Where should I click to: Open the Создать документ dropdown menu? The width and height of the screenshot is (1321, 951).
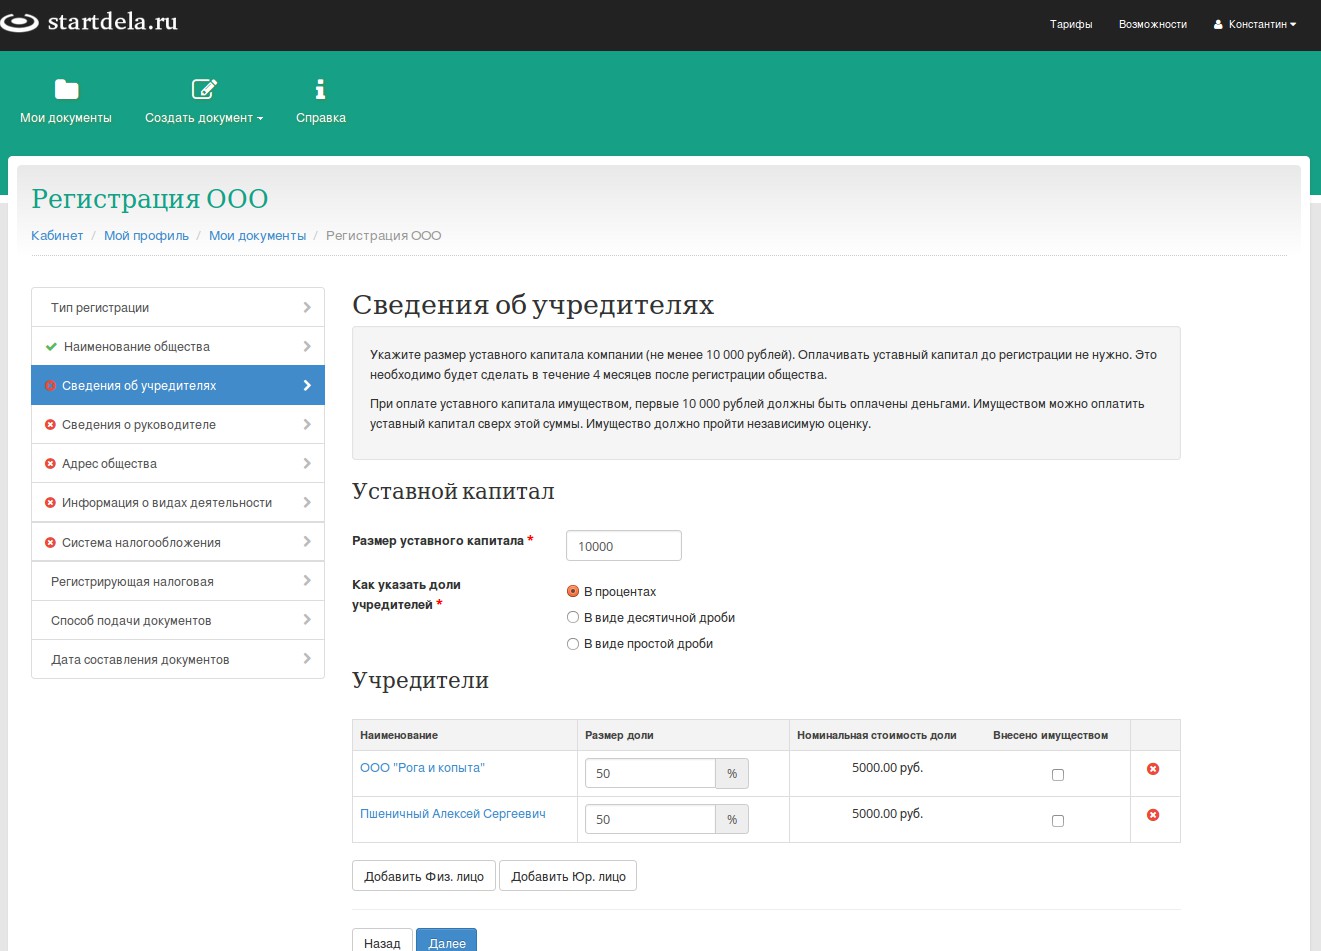tap(204, 118)
